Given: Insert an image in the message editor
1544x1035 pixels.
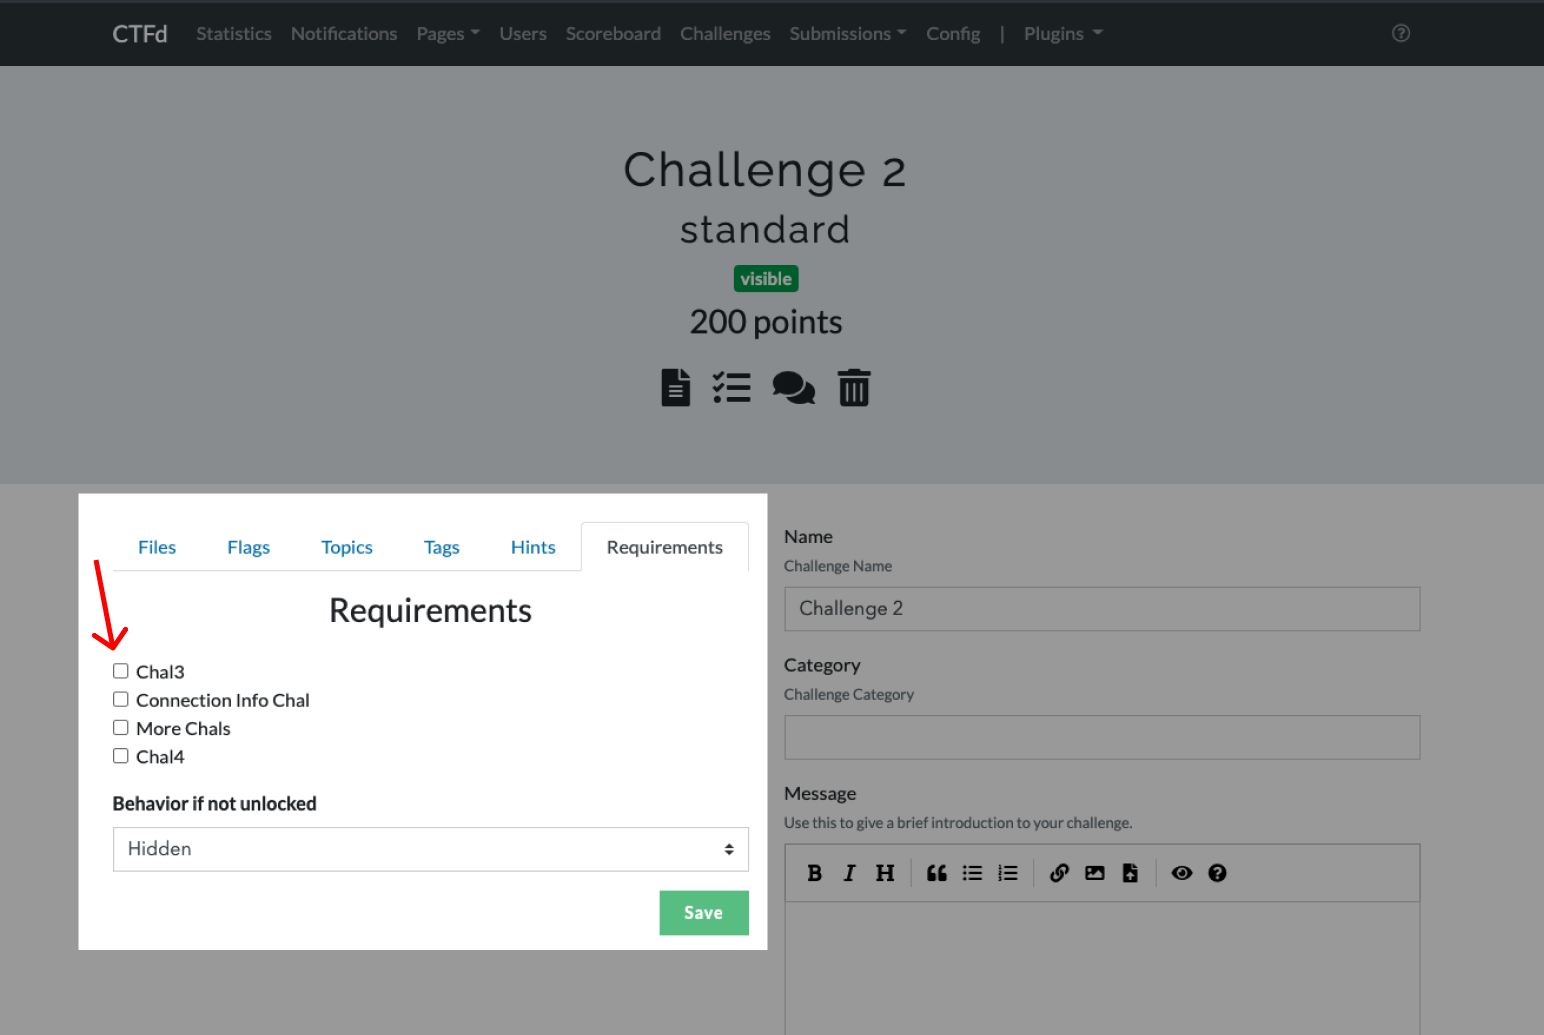Looking at the screenshot, I should (x=1095, y=873).
